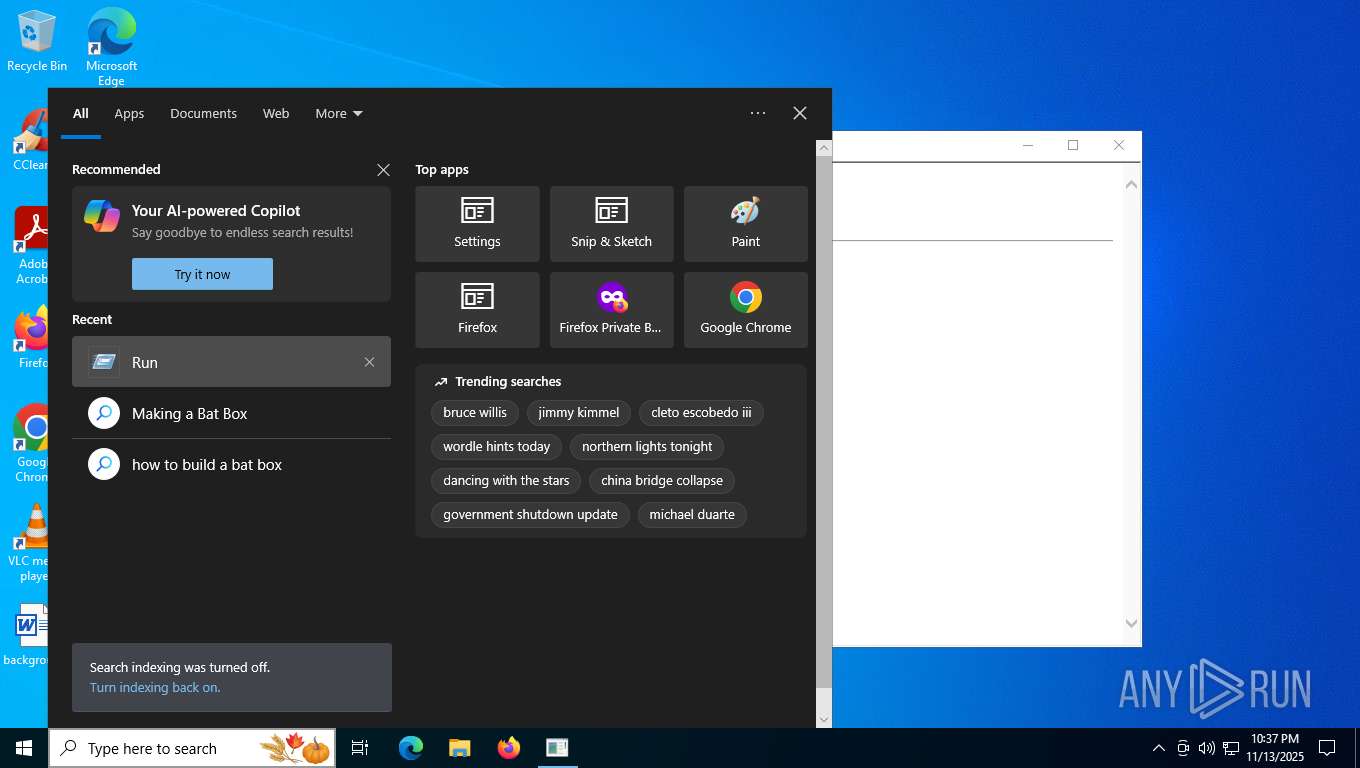Select the Run app on the taskbar
The height and width of the screenshot is (768, 1360).
coord(557,748)
